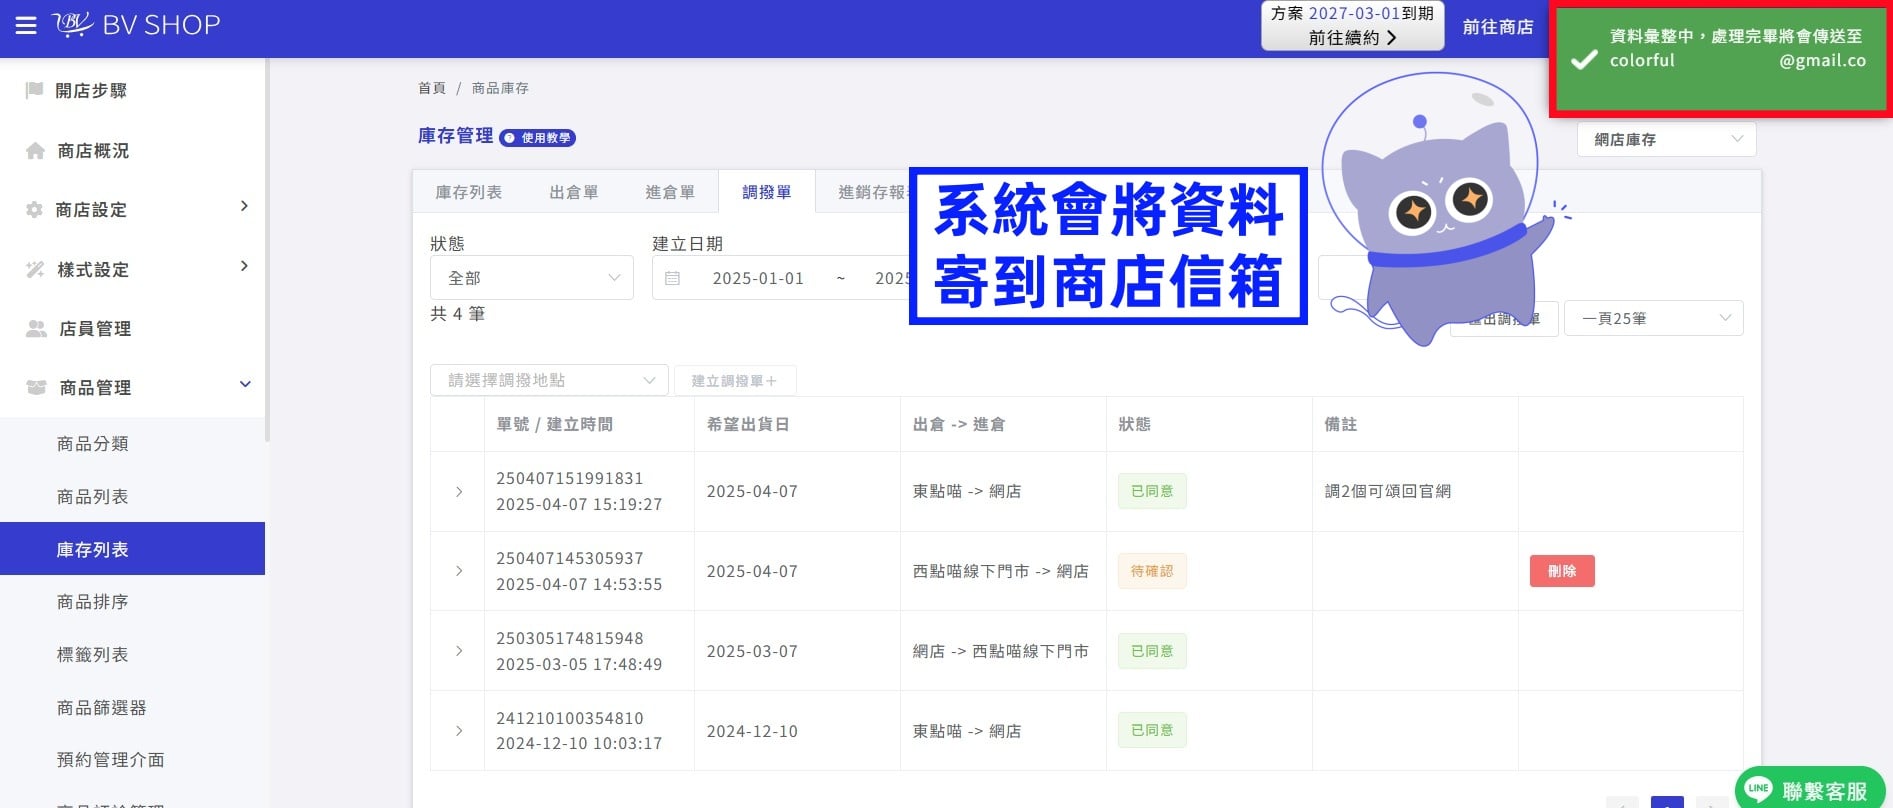Click the 建立調撥單＋ button
1893x808 pixels.
click(735, 380)
